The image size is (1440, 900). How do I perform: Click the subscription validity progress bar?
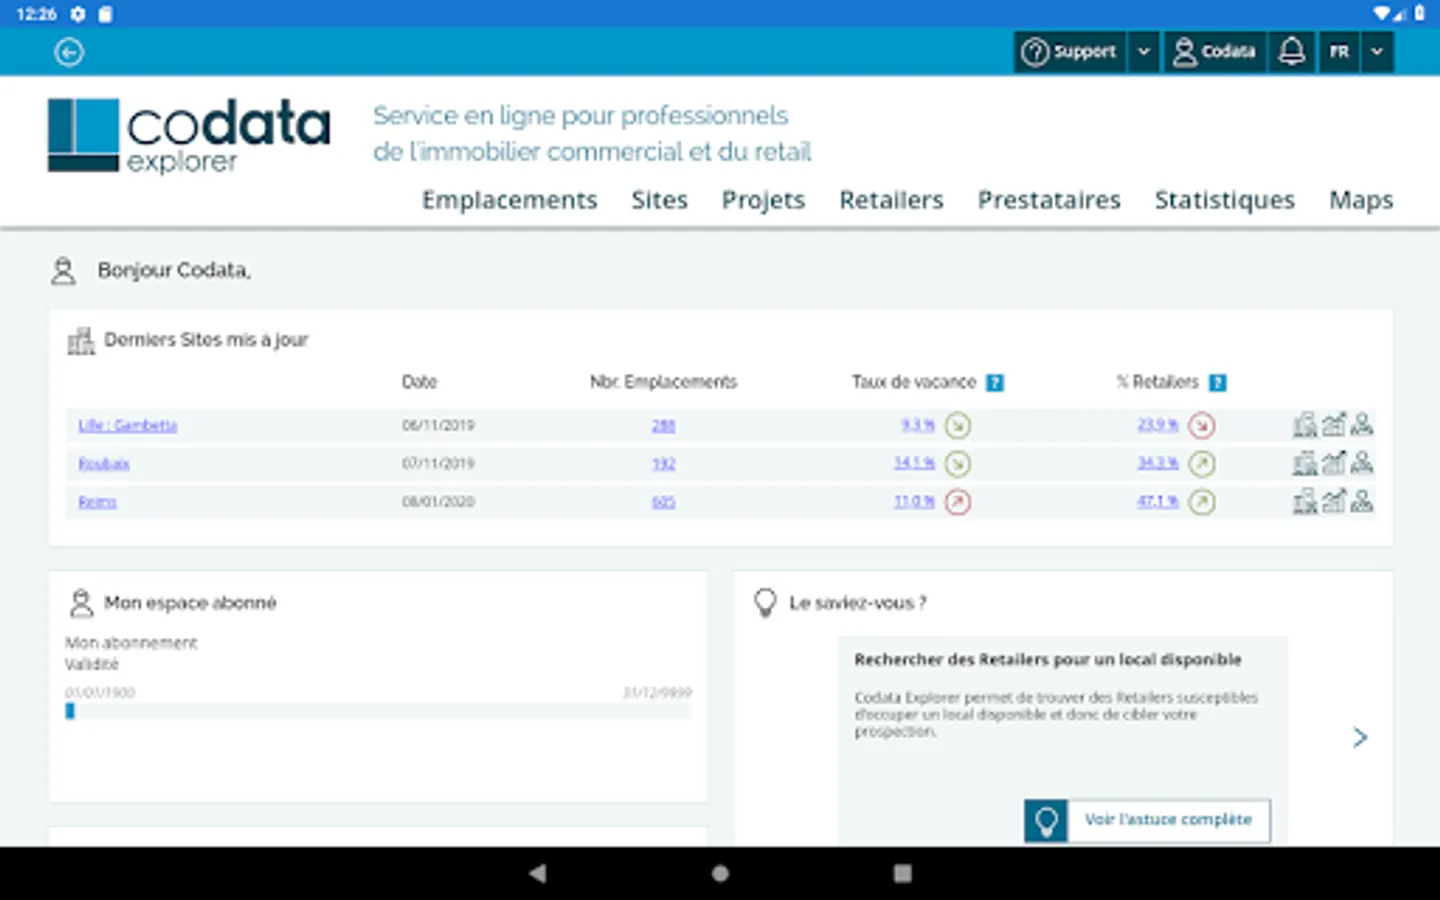[x=378, y=711]
